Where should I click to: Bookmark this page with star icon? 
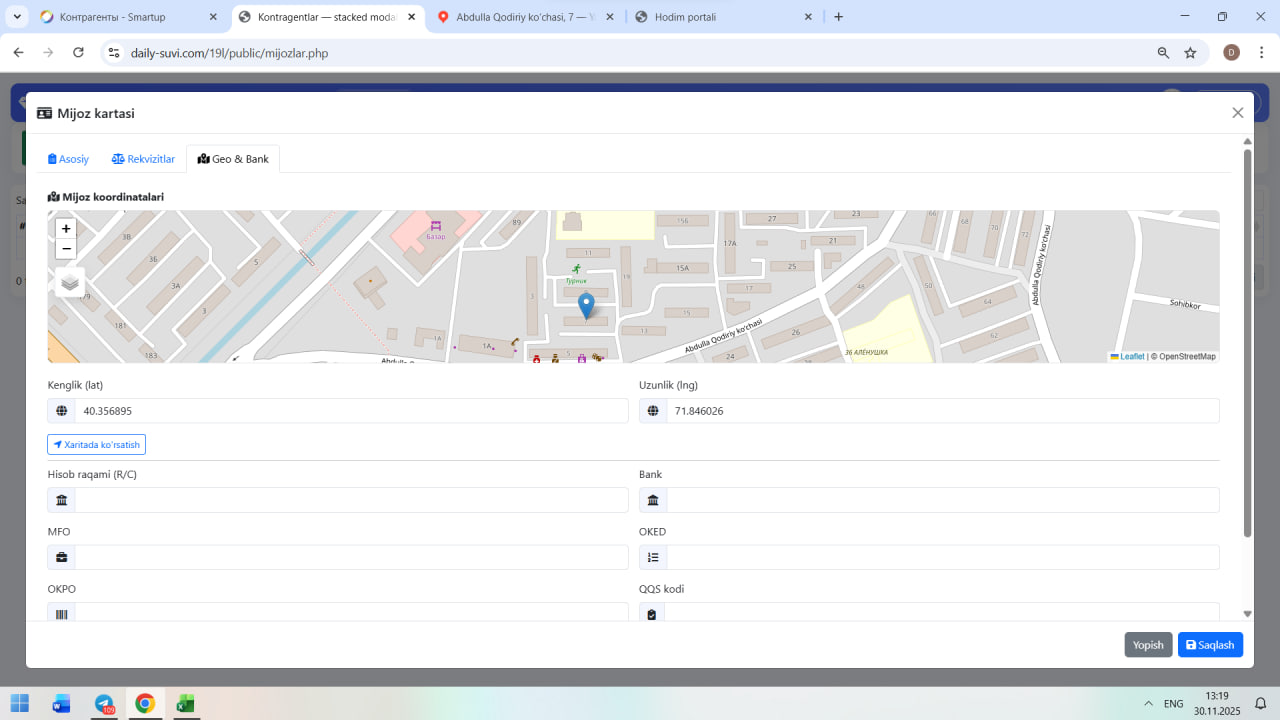point(1190,53)
